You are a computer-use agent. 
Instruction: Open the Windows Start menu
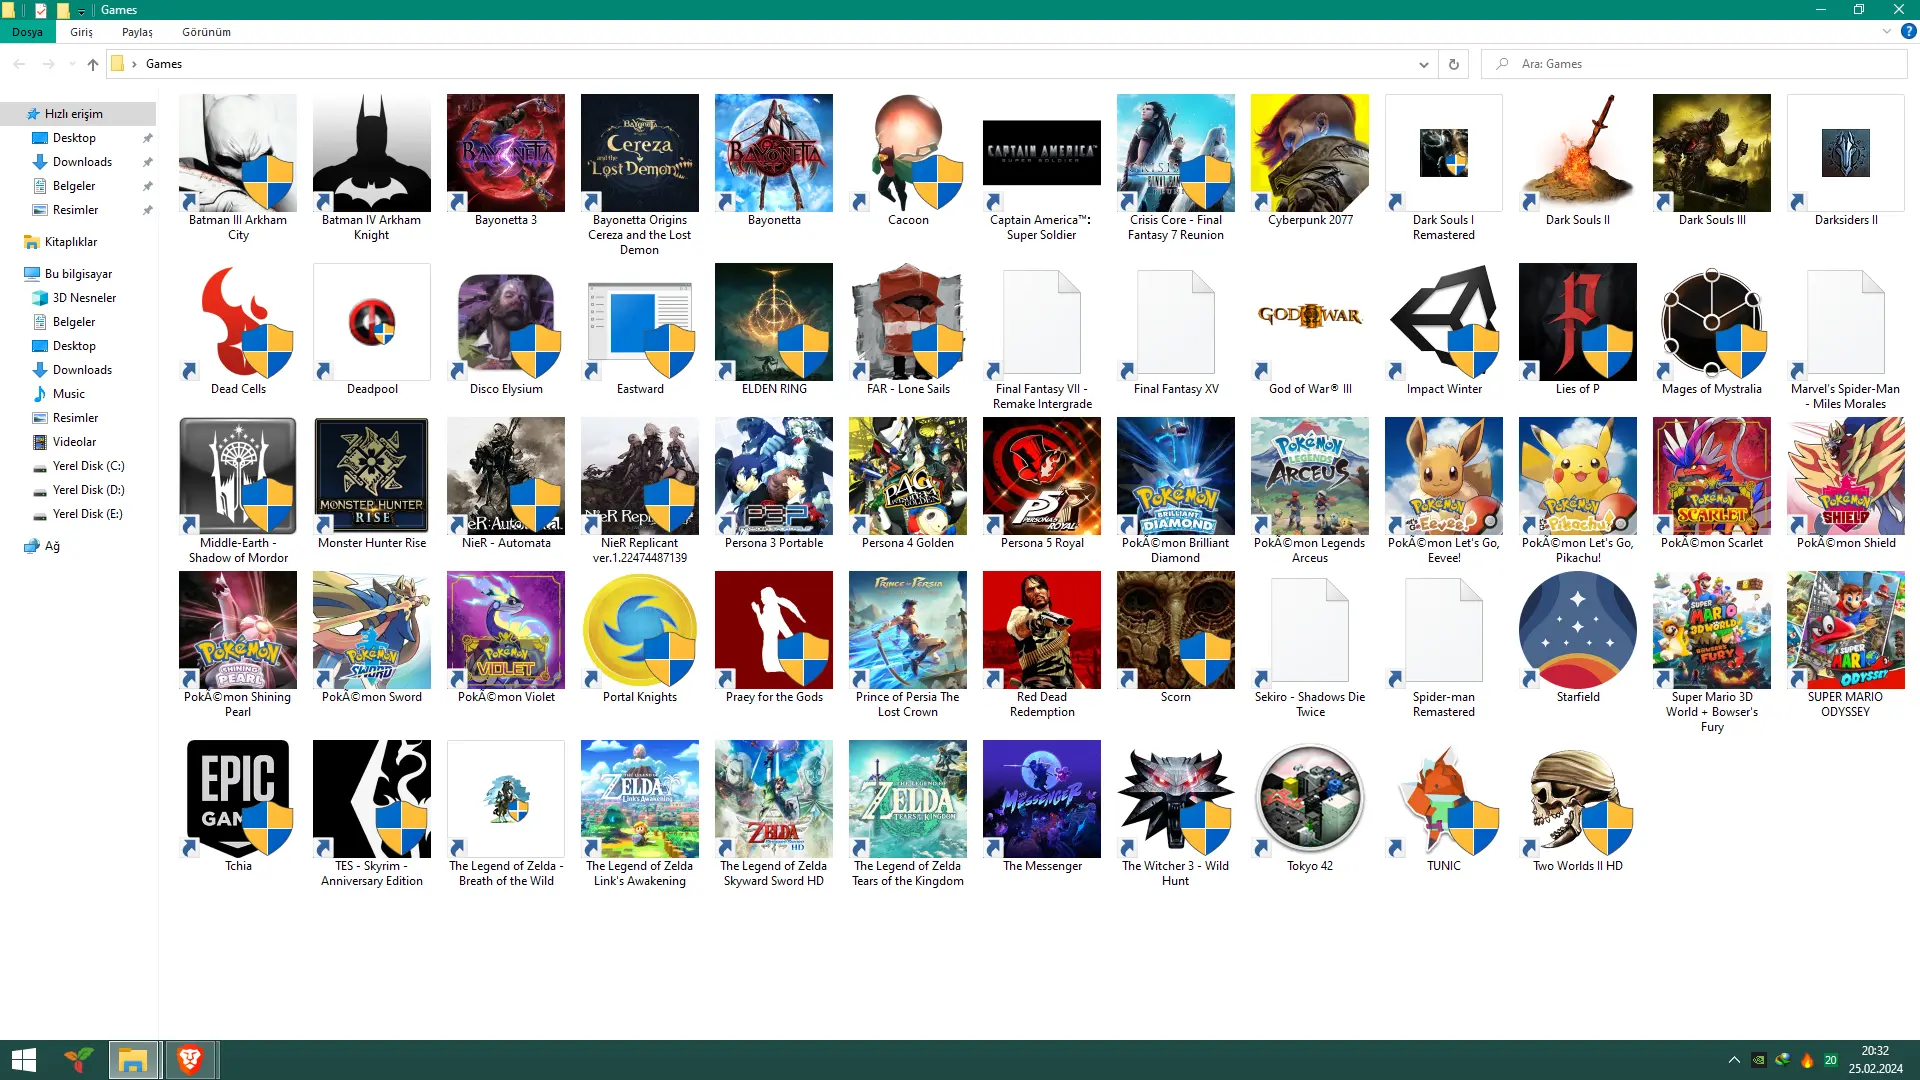[24, 1060]
